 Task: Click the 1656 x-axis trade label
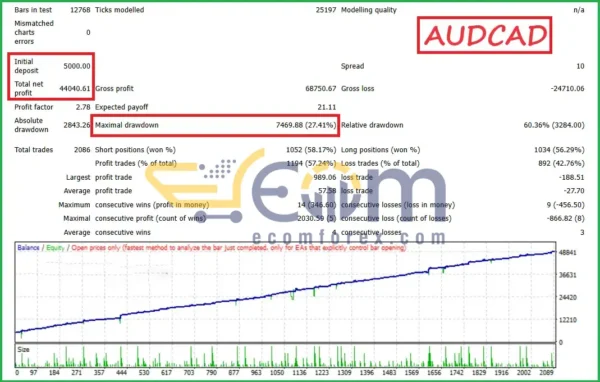tap(434, 372)
